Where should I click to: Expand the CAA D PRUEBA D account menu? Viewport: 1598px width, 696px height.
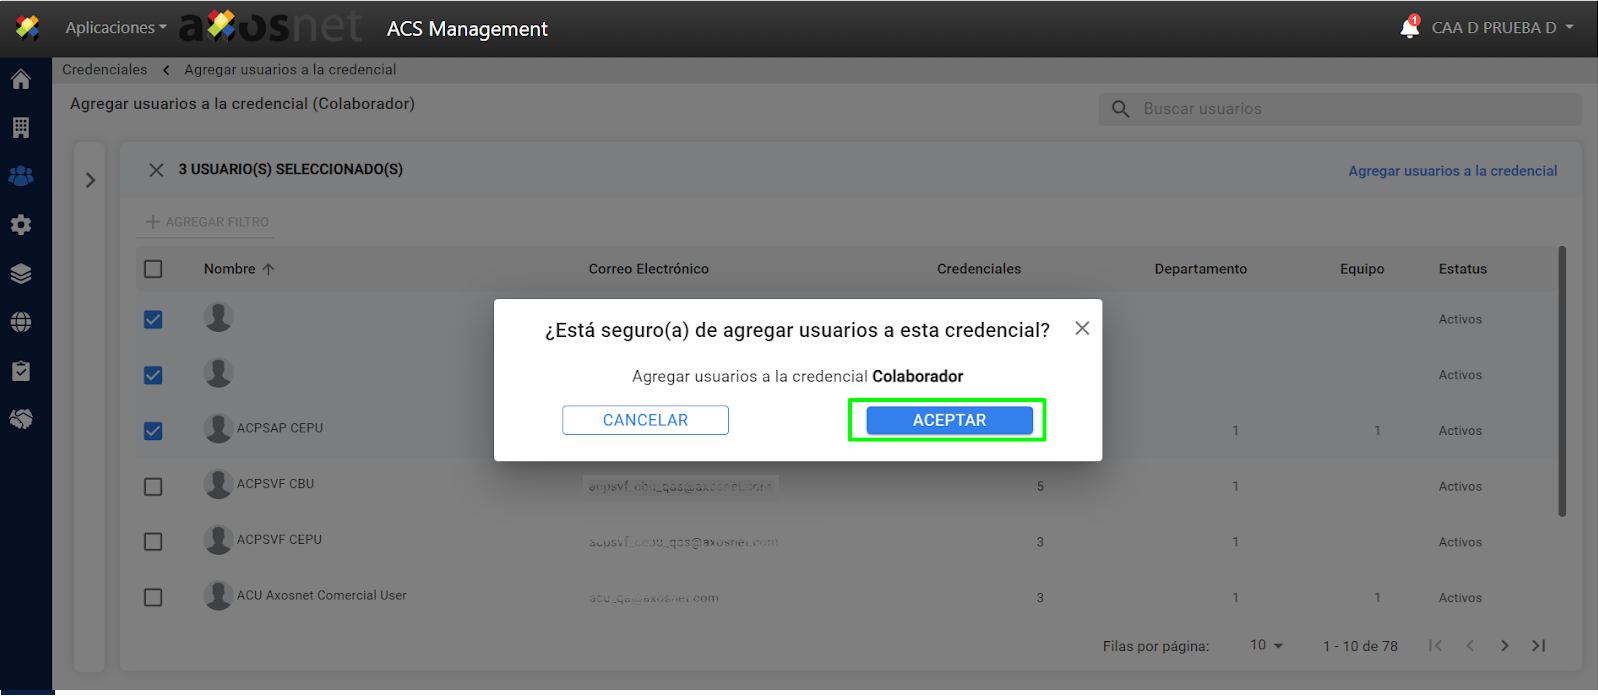click(1502, 28)
